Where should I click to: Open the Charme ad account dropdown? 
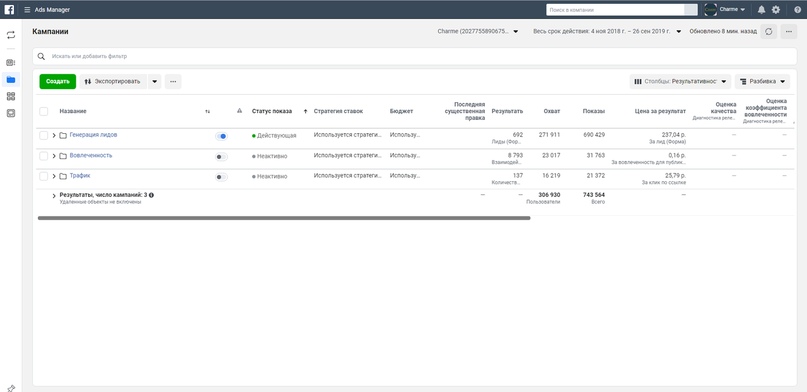pyautogui.click(x=478, y=31)
